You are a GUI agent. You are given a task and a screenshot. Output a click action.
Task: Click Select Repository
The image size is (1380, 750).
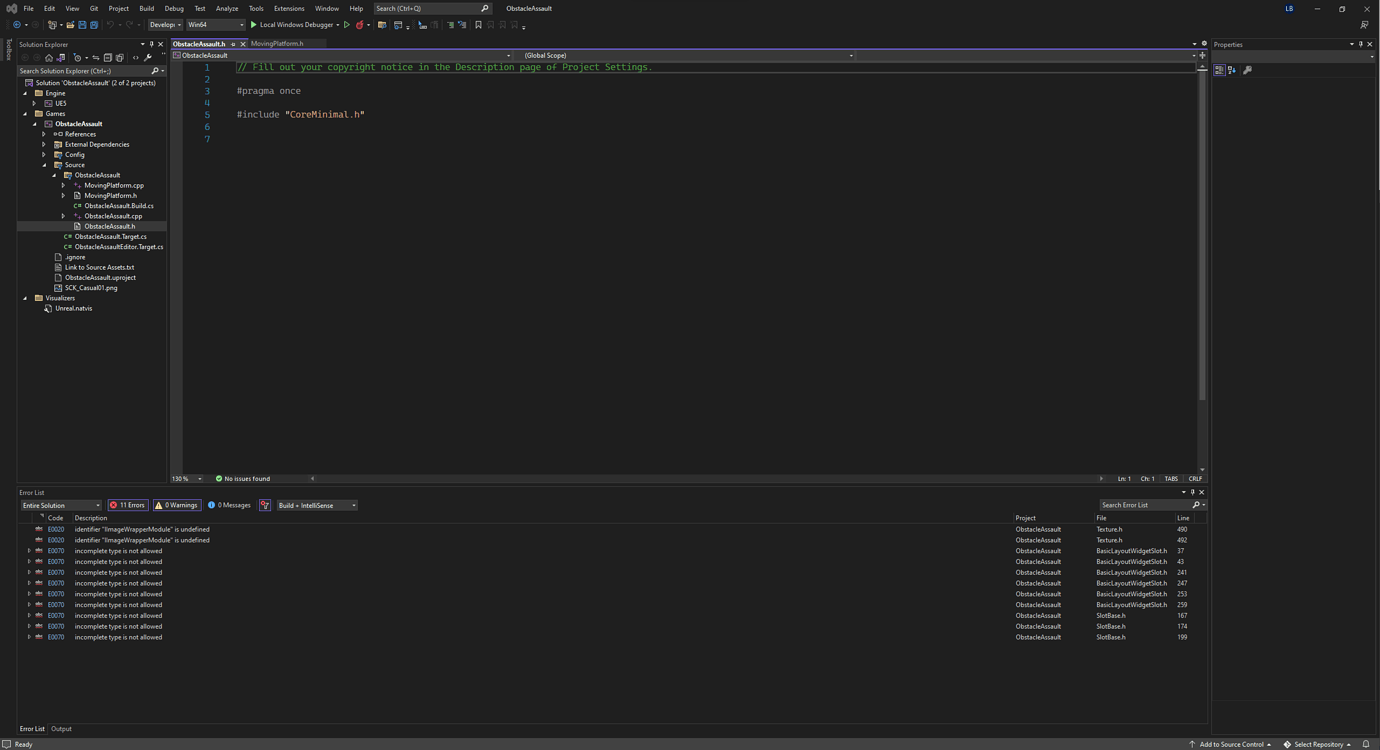[1317, 744]
